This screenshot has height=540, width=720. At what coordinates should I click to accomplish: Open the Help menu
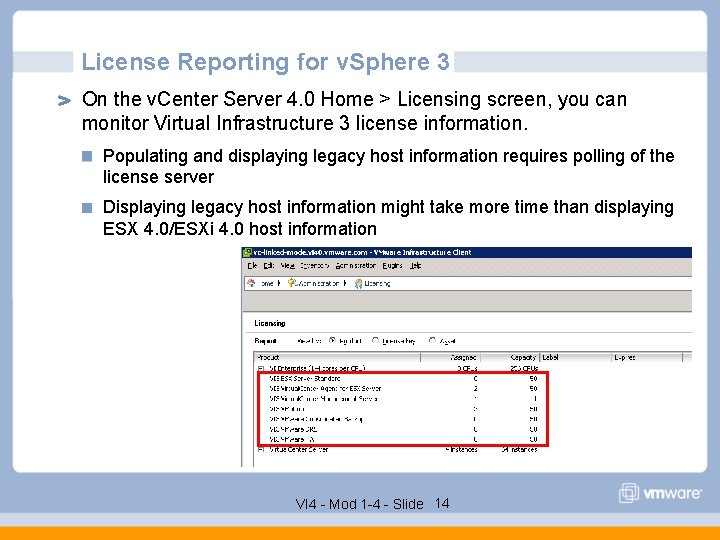(x=416, y=265)
